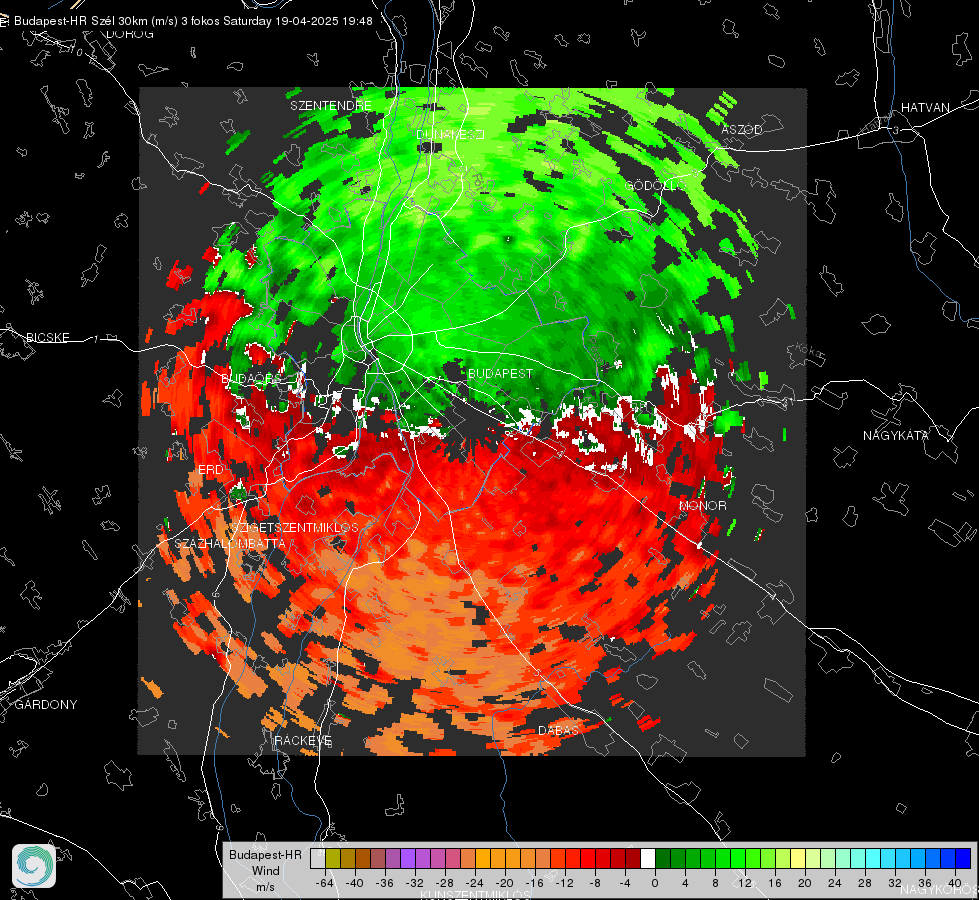Screen dimensions: 979x900
Task: Click the 32 legend value
Action: click(x=895, y=883)
